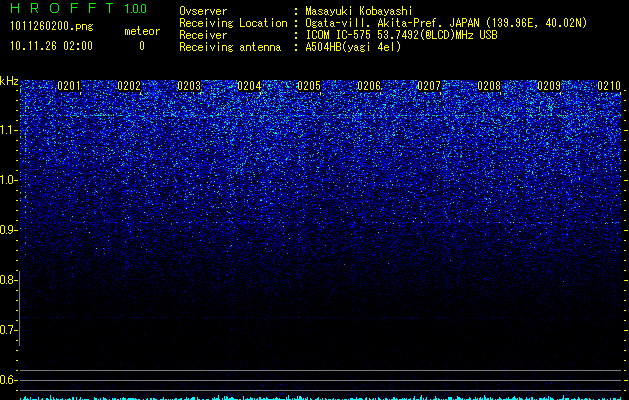Screen dimensions: 629x400
Task: Click the 0204 time marker
Action: coord(249,86)
